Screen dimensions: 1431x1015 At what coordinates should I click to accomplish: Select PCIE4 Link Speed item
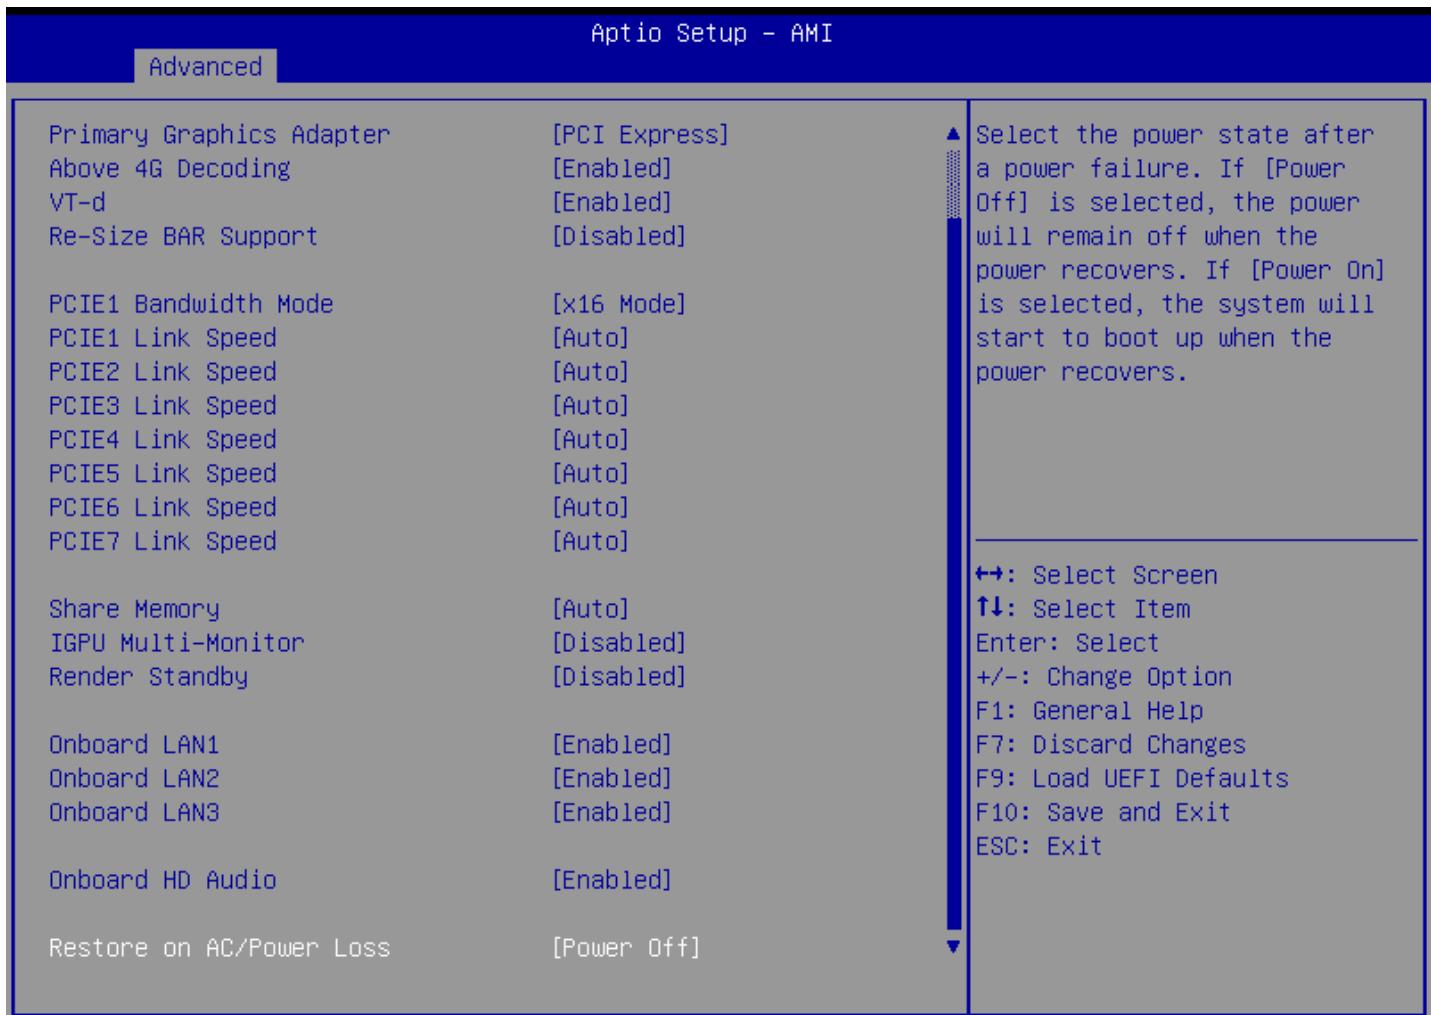[163, 440]
